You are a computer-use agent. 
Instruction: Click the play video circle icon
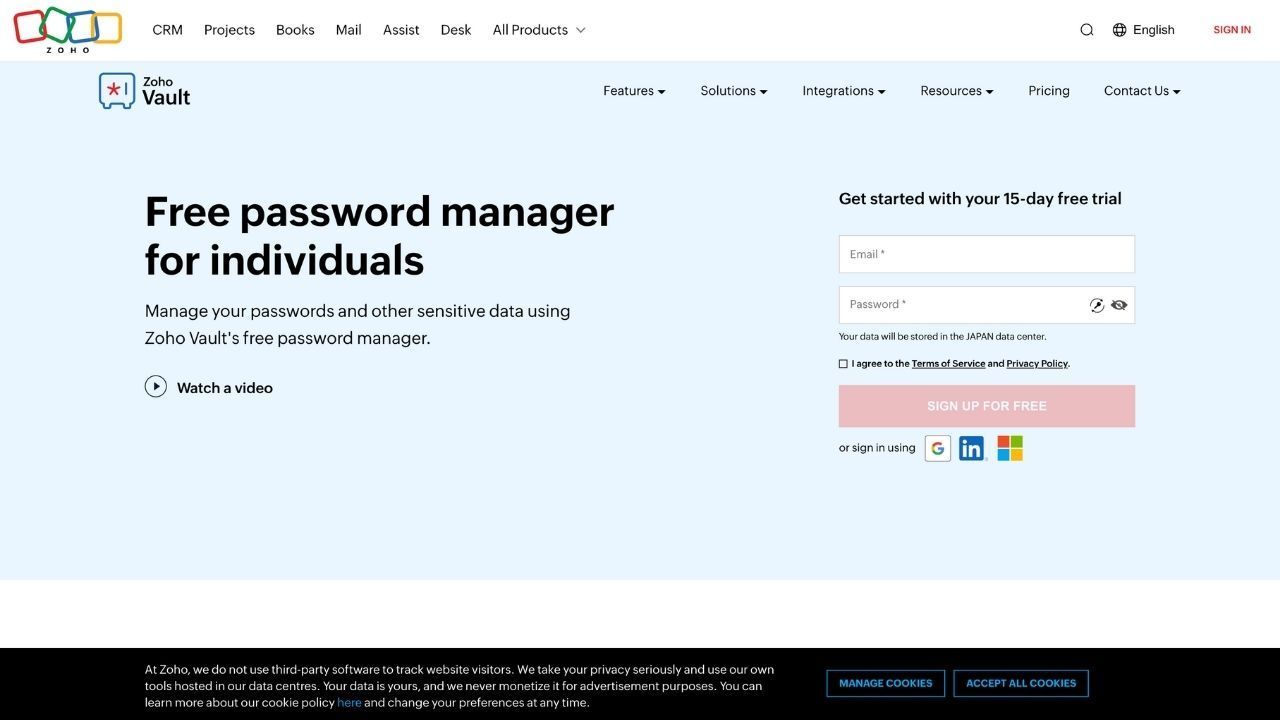pyautogui.click(x=156, y=386)
